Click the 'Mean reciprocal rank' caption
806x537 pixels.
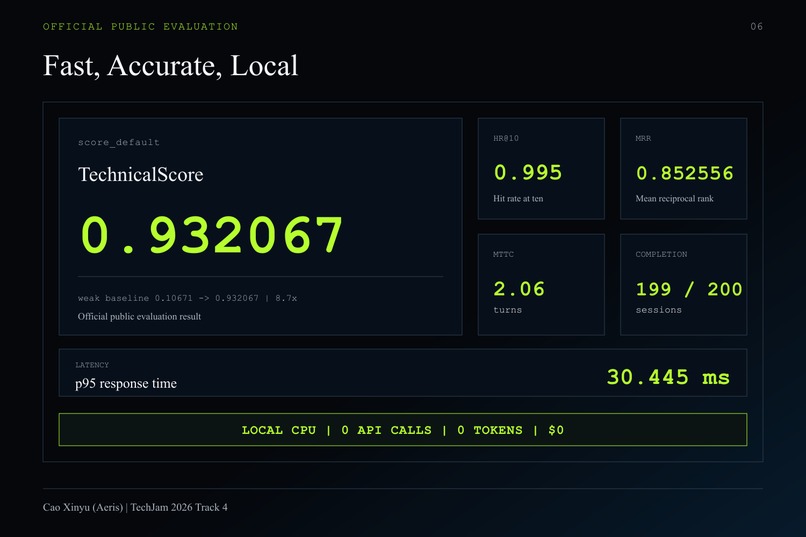(674, 198)
